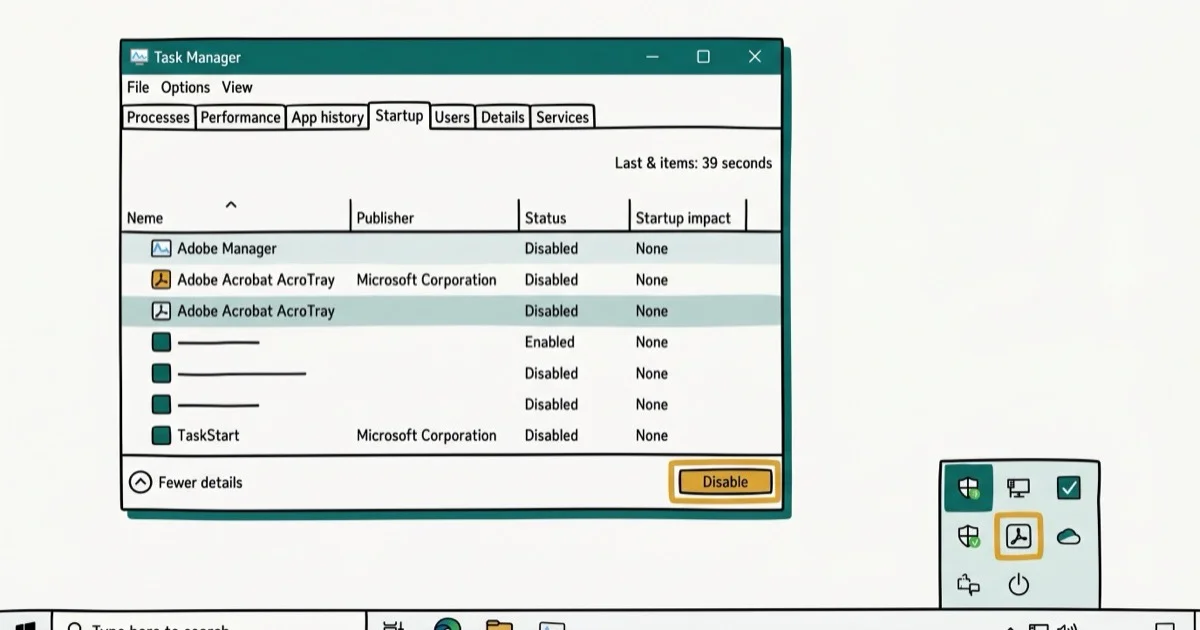The height and width of the screenshot is (630, 1200).
Task: Click Microsoft Corporation in the TaskStart row
Action: (426, 435)
